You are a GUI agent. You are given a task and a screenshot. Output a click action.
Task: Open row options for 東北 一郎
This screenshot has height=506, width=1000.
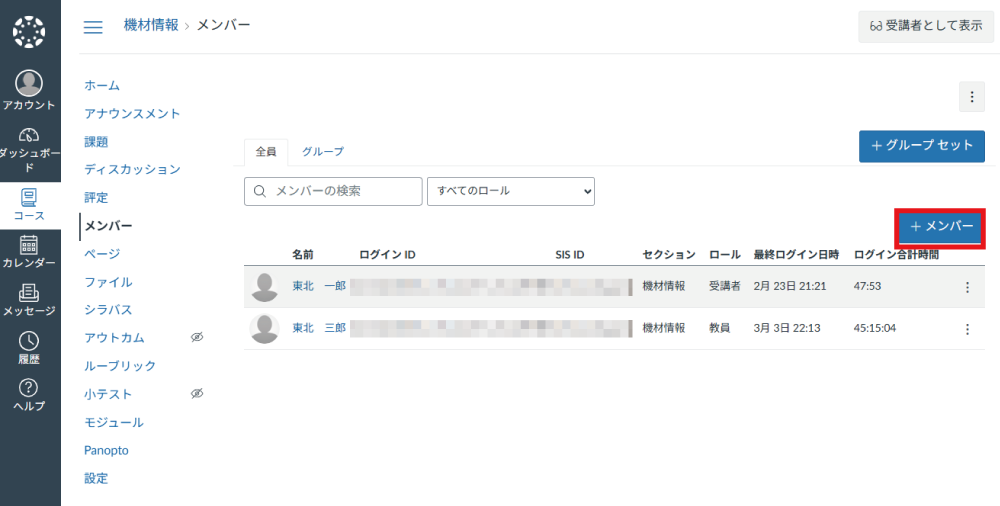pos(967,287)
